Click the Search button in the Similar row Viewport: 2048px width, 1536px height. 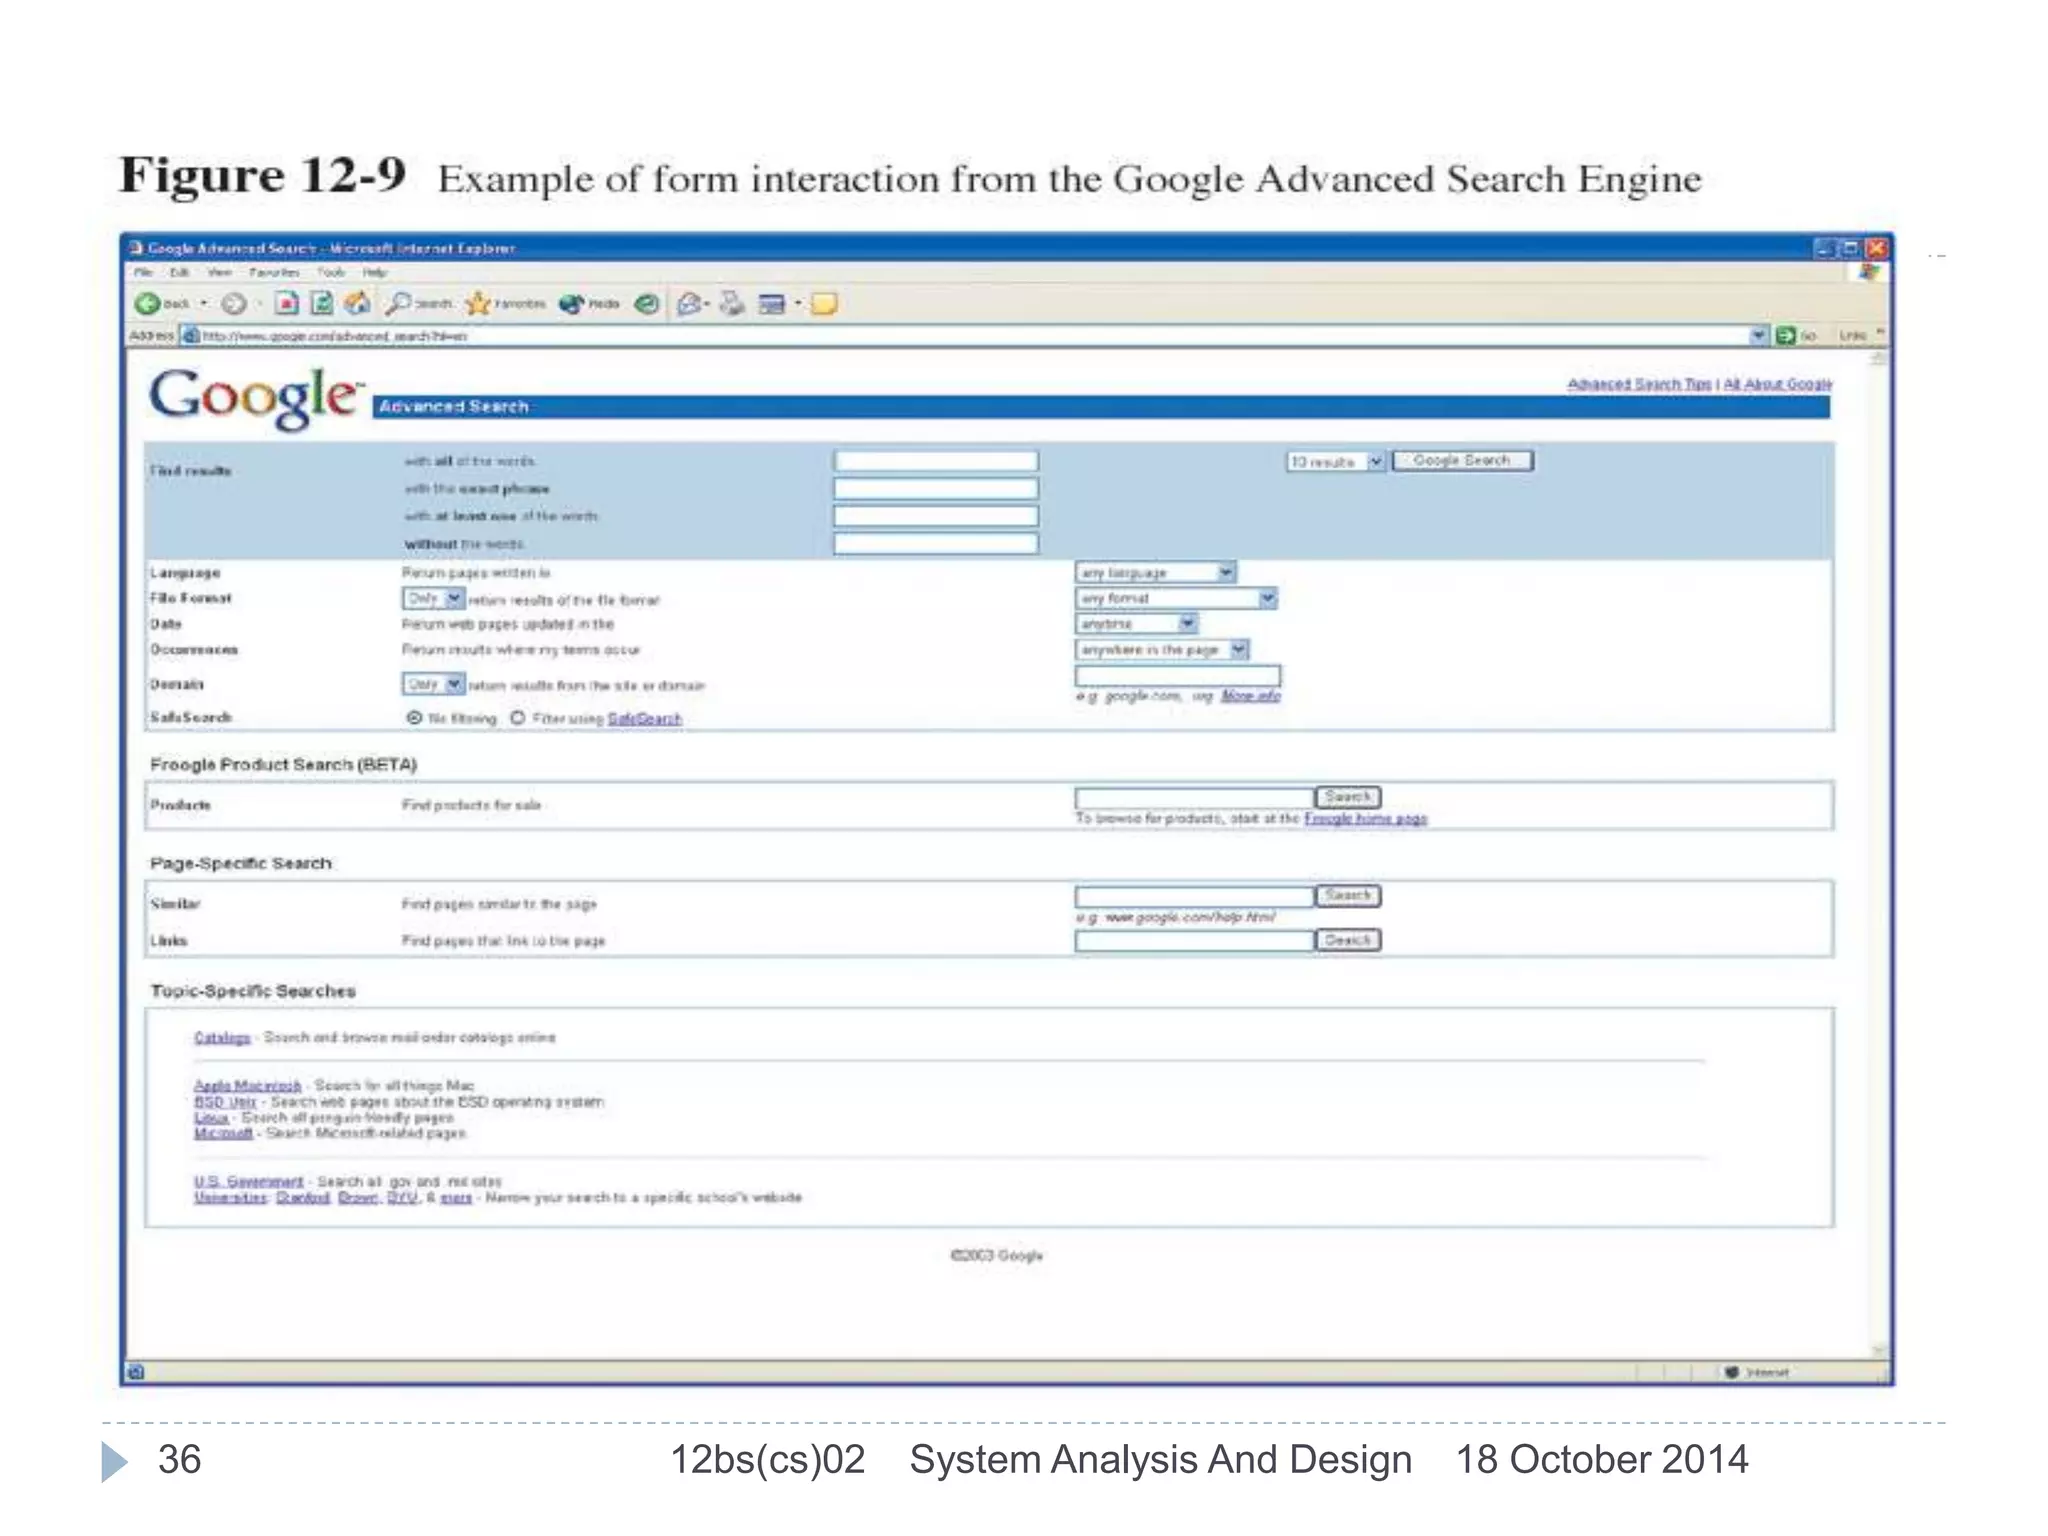(x=1347, y=895)
